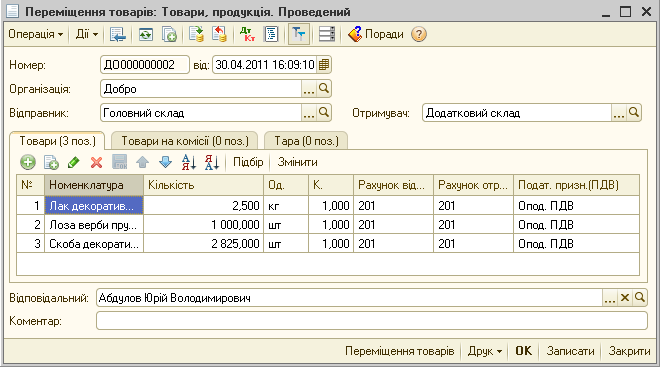Click the кг unit cell
The image size is (660, 367).
coord(286,206)
